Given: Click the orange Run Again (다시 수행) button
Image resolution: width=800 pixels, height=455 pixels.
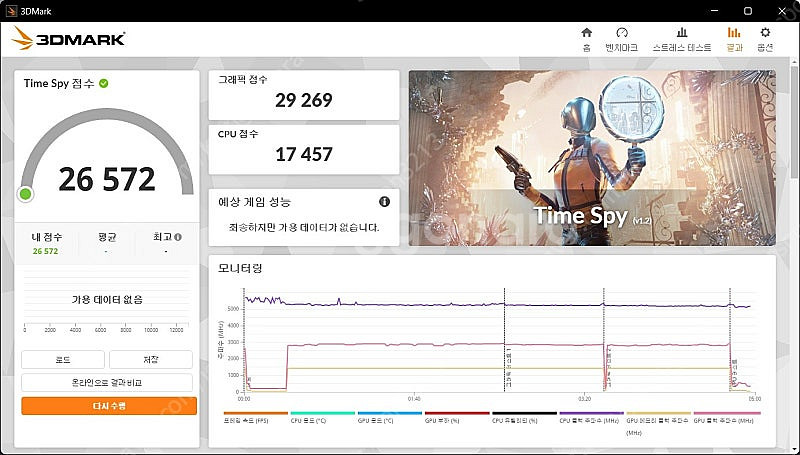Looking at the screenshot, I should pos(109,406).
